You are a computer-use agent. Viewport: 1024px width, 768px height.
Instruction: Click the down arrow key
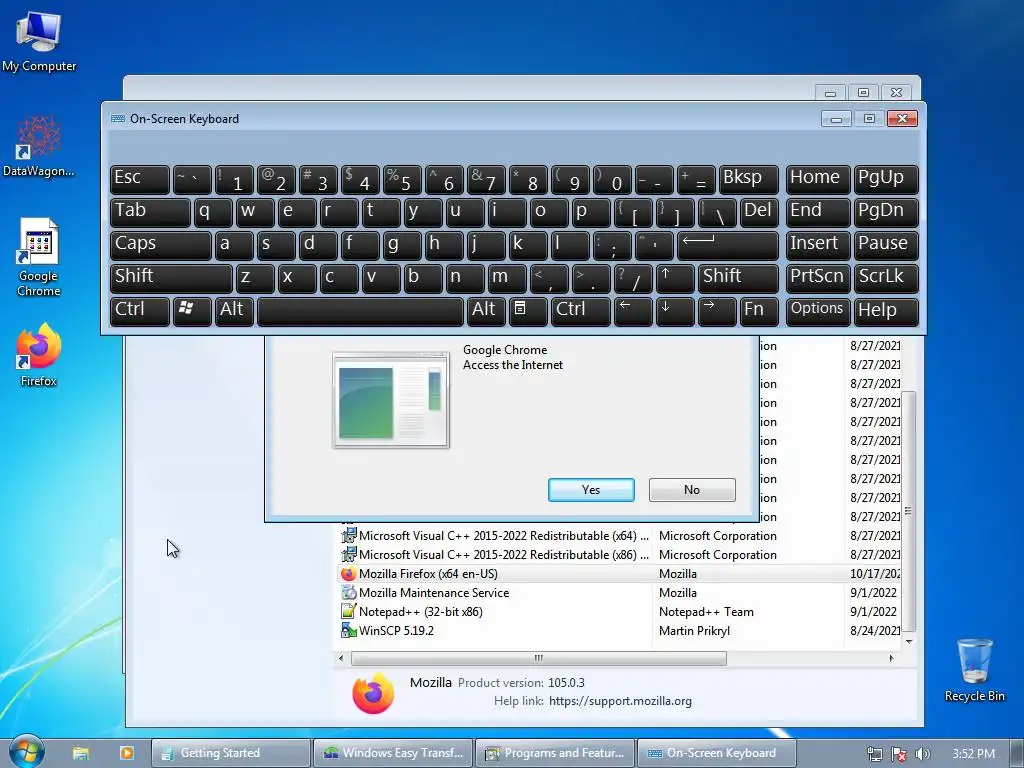point(675,311)
